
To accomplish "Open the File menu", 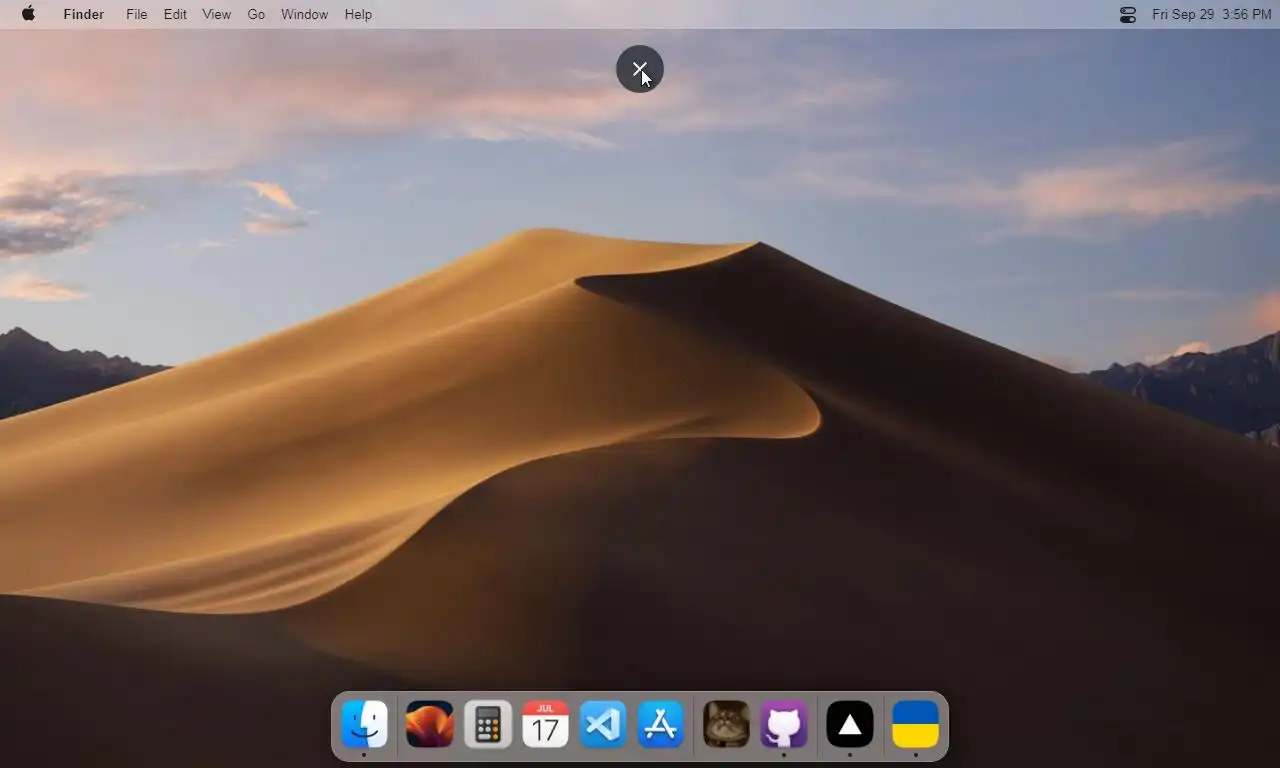I will pos(137,14).
